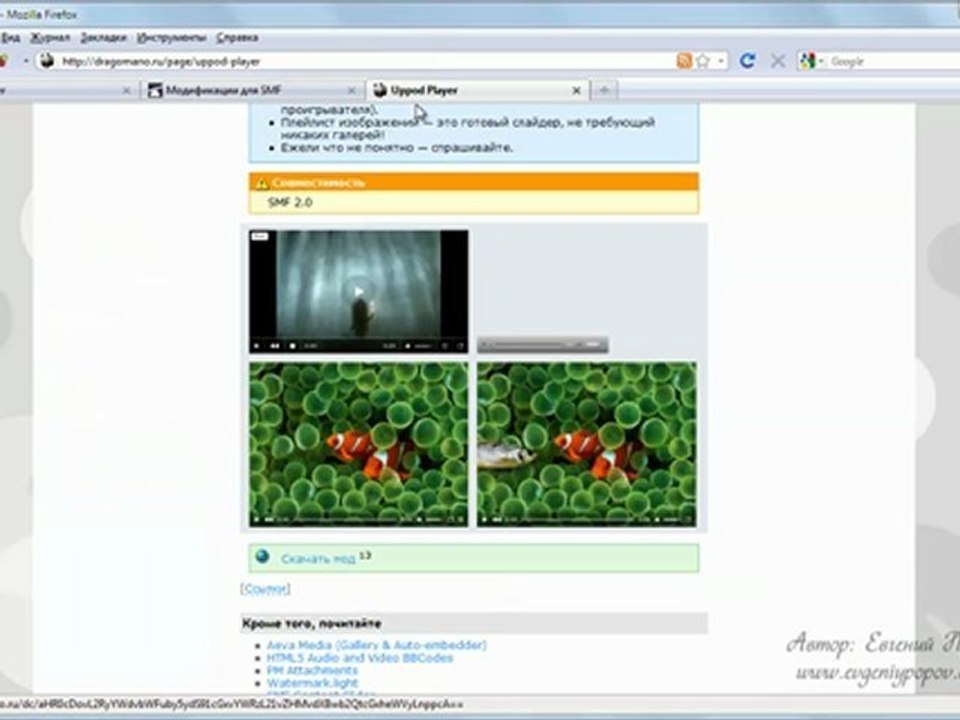The width and height of the screenshot is (960, 720).
Task: Click the right clownfish player play icon
Action: pyautogui.click(x=484, y=519)
